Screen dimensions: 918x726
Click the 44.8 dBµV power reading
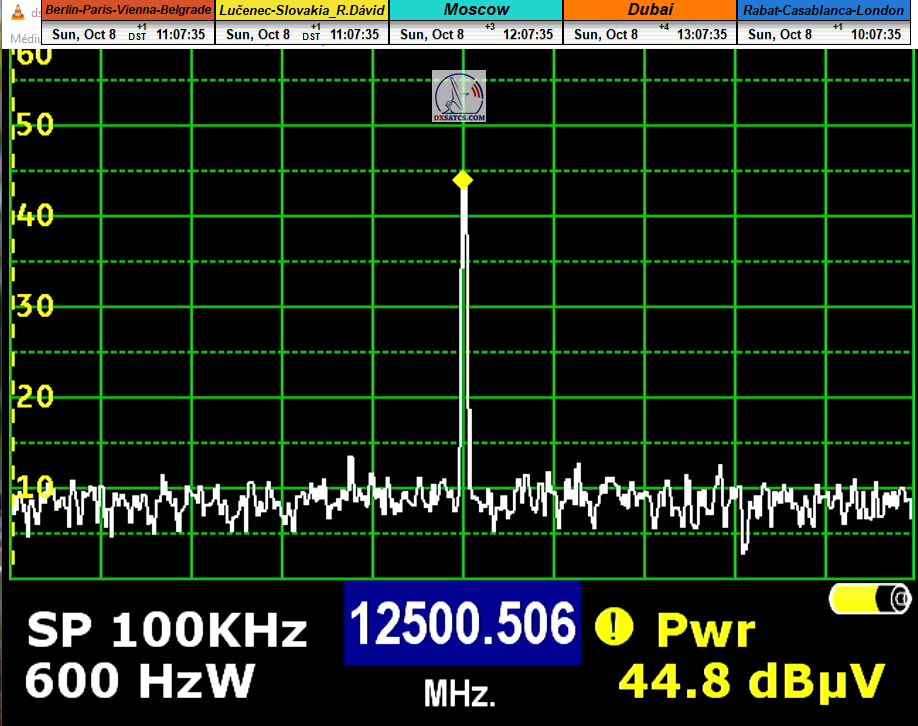click(752, 682)
